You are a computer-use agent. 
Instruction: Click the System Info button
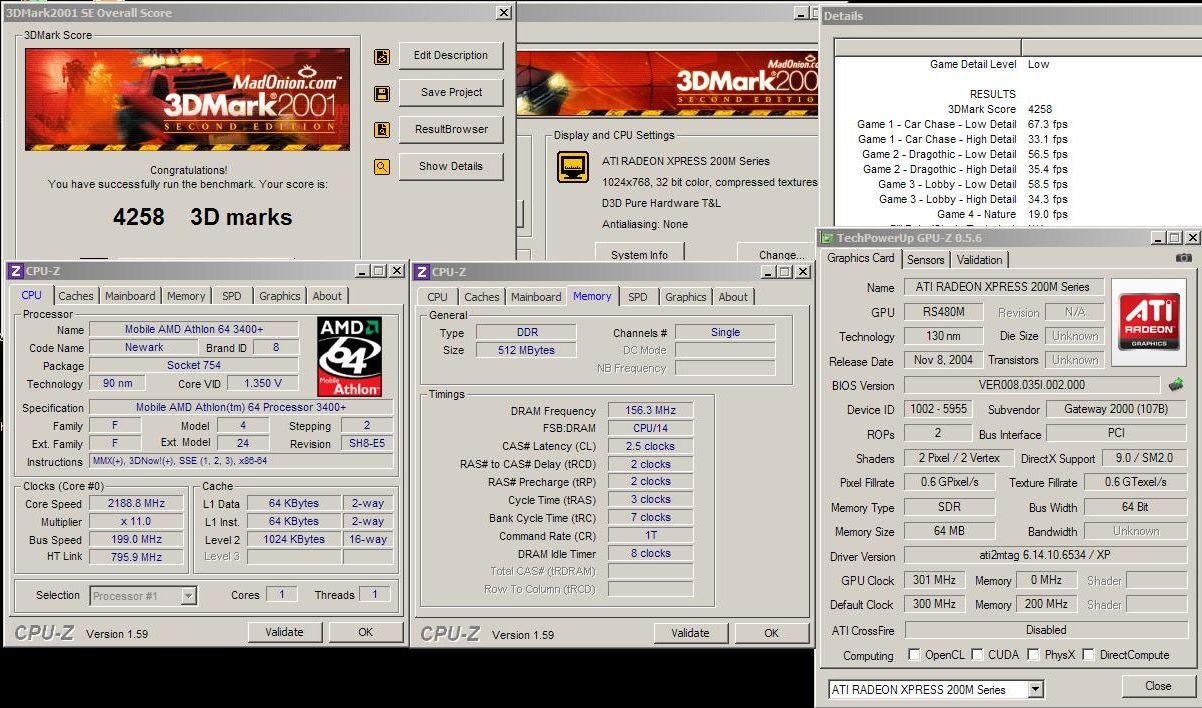coord(639,253)
